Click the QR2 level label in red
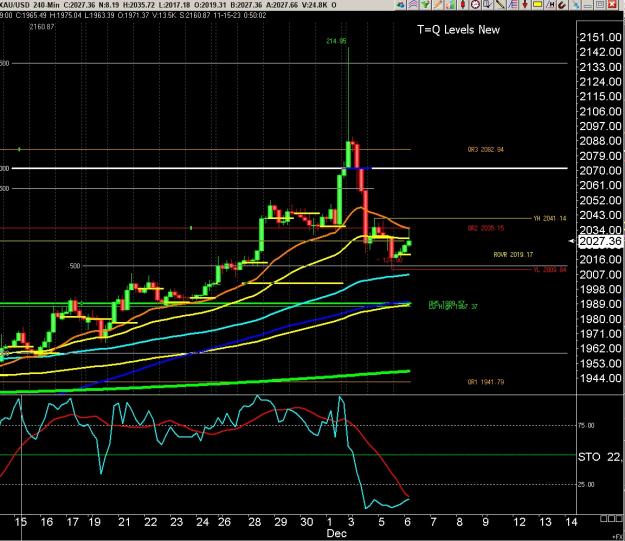Image resolution: width=625 pixels, height=541 pixels. (485, 228)
